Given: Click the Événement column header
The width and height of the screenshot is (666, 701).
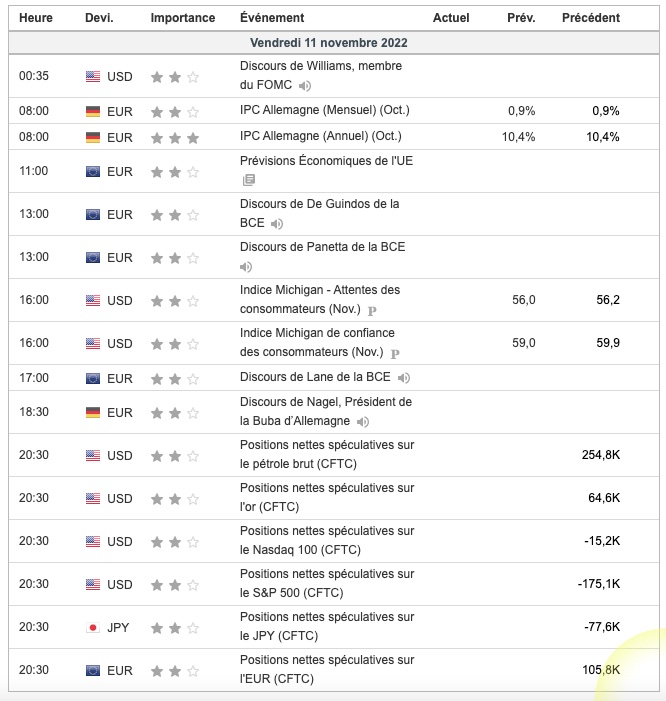Looking at the screenshot, I should coord(273,18).
